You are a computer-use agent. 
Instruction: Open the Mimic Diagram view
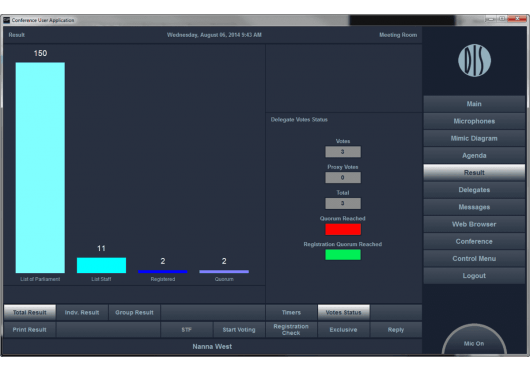[x=474, y=138]
